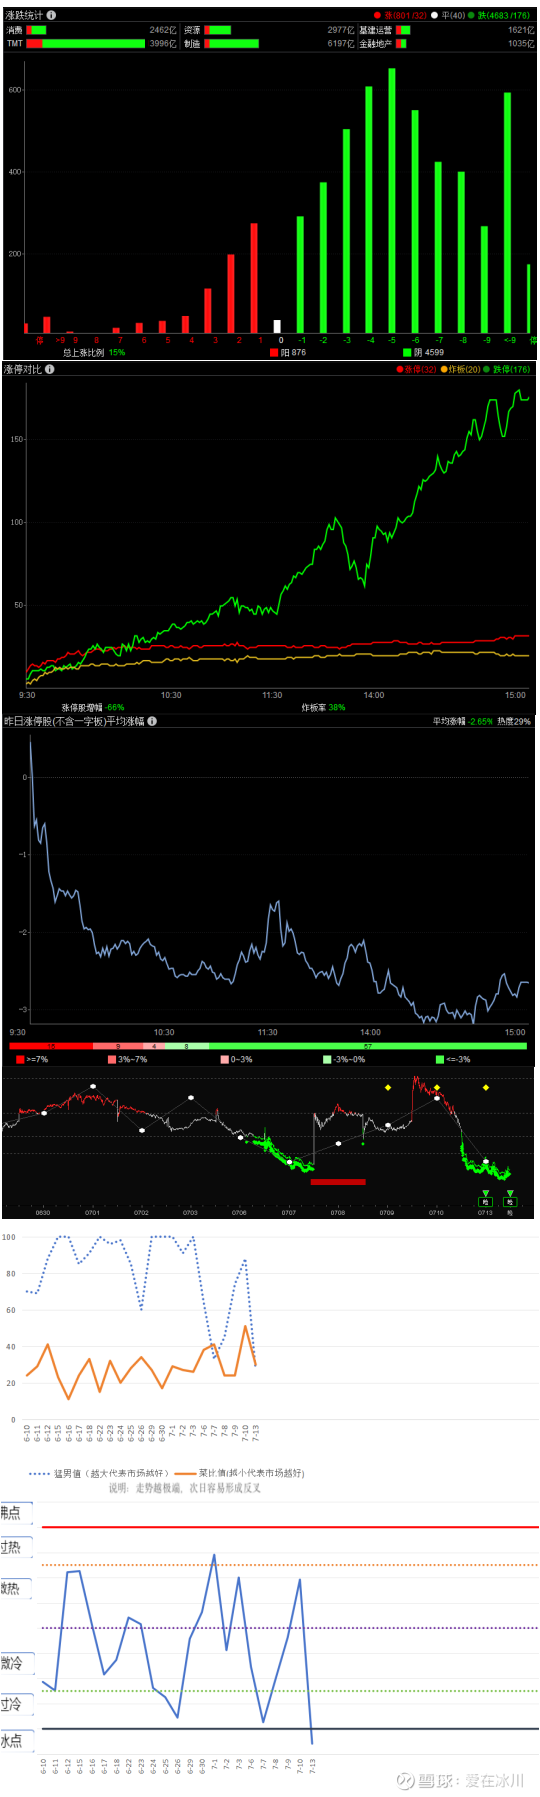540x1797 pixels.
Task: Click the 沸点 level label tab
Action: click(15, 1513)
